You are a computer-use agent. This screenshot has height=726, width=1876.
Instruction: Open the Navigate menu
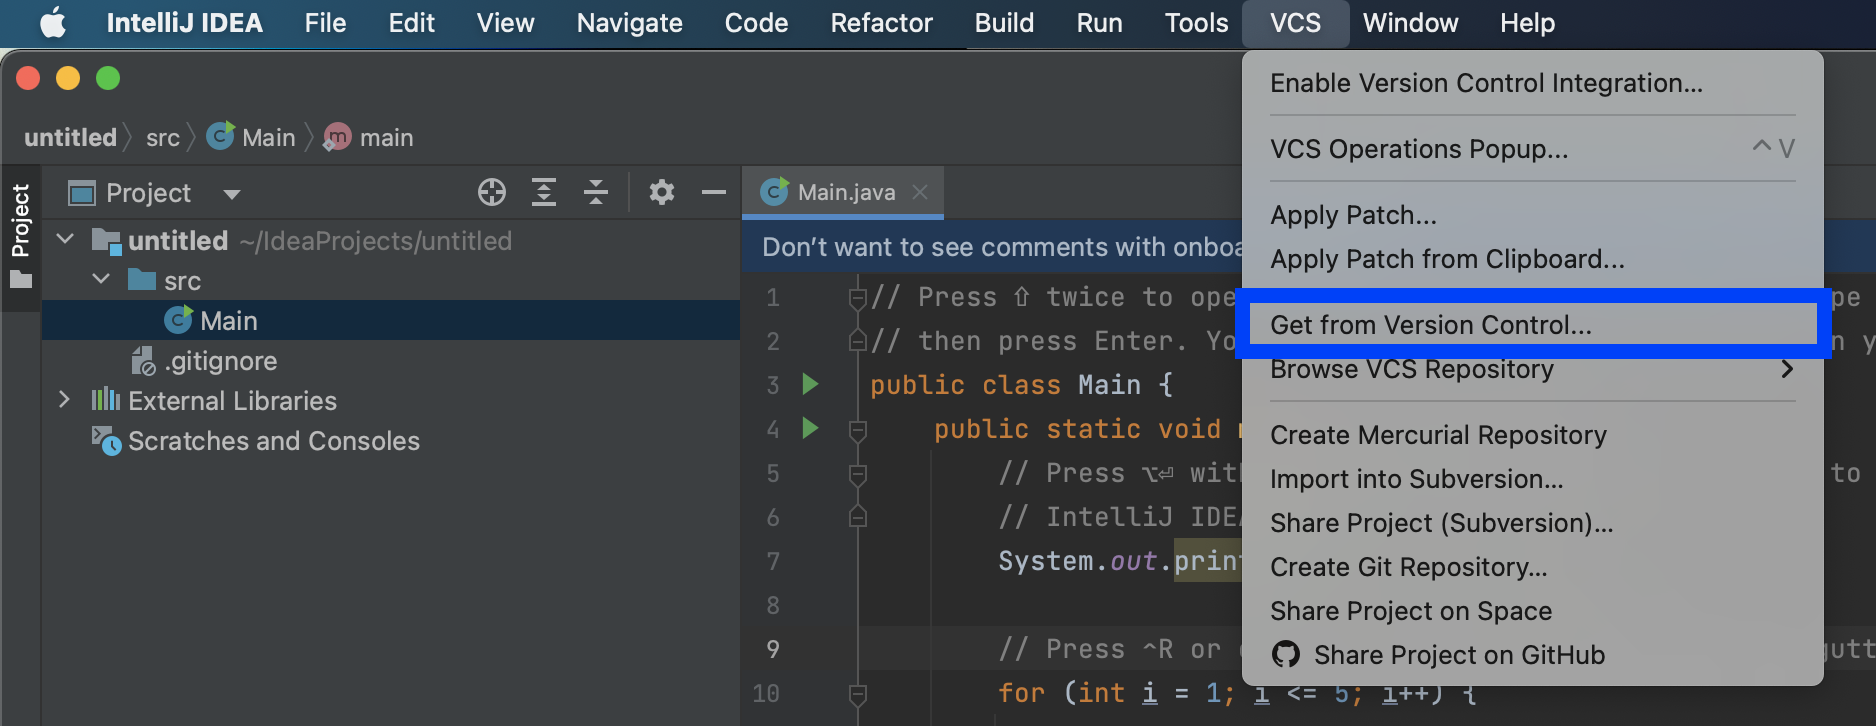coord(629,22)
